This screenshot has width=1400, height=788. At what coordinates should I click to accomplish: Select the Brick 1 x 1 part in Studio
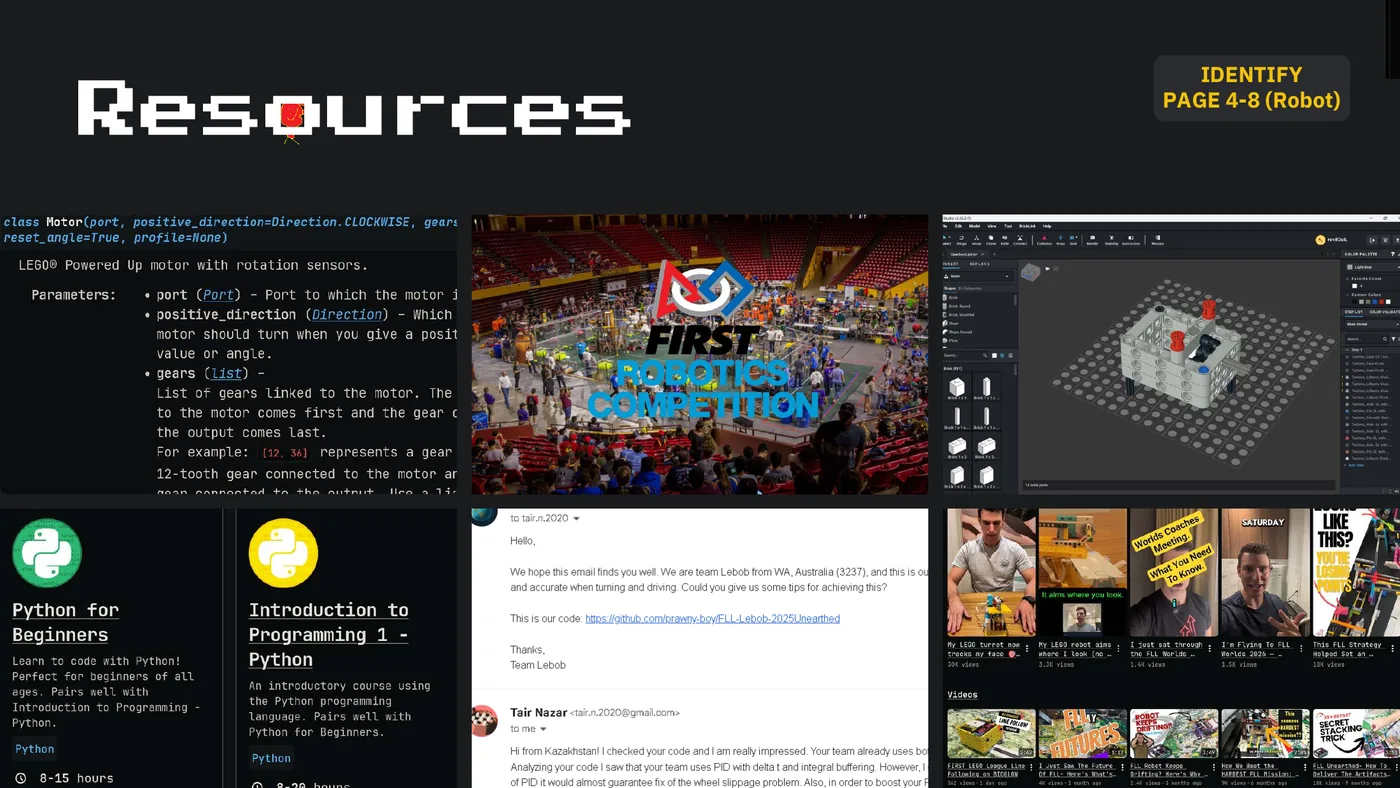(957, 387)
